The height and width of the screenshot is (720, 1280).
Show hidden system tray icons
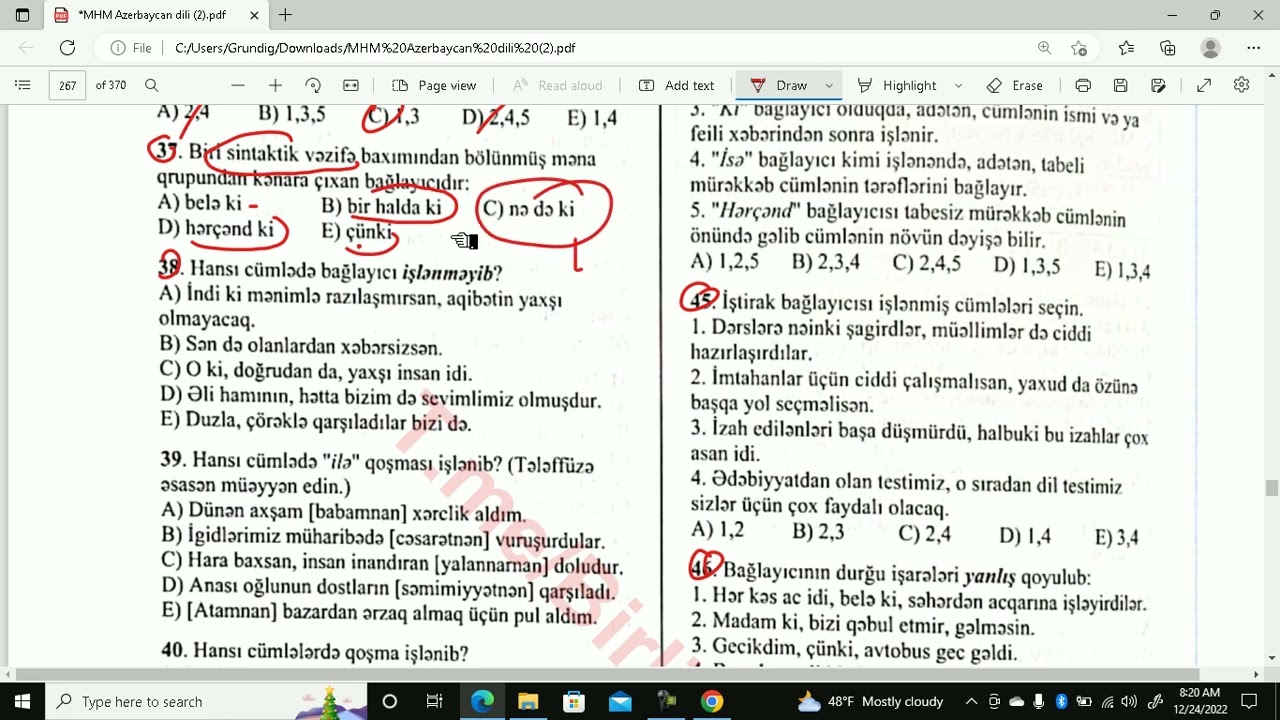click(x=971, y=701)
